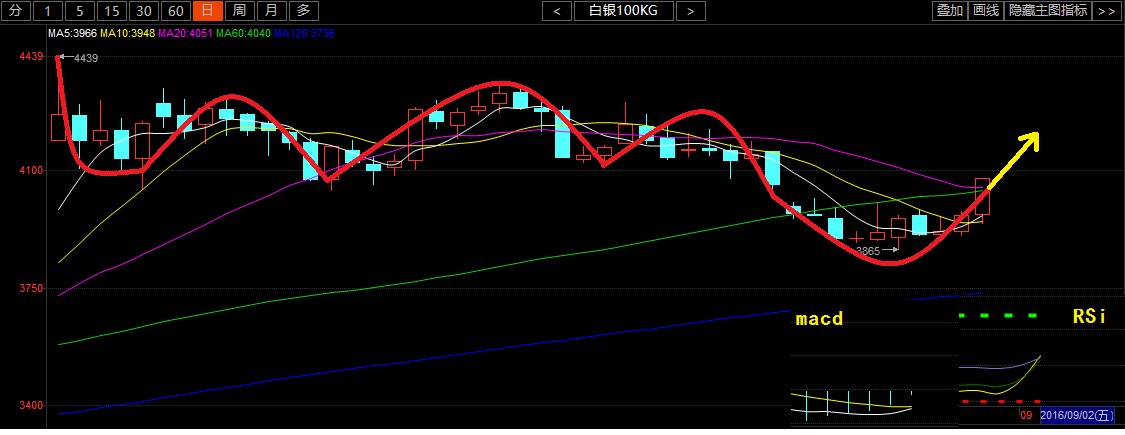This screenshot has height=435, width=1125.
Task: Click the 叠加 overlay button
Action: coord(949,11)
